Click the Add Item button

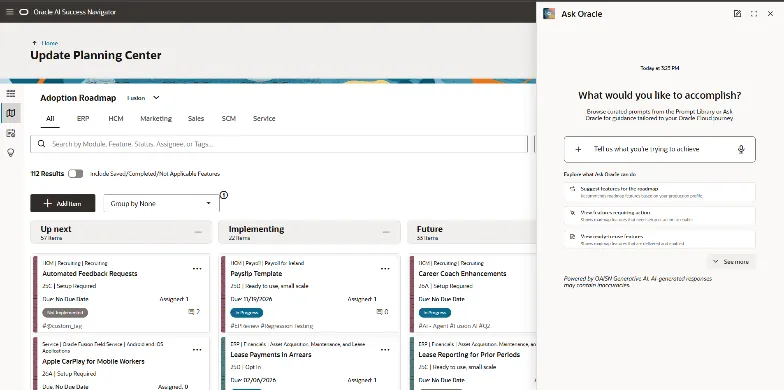pyautogui.click(x=62, y=203)
